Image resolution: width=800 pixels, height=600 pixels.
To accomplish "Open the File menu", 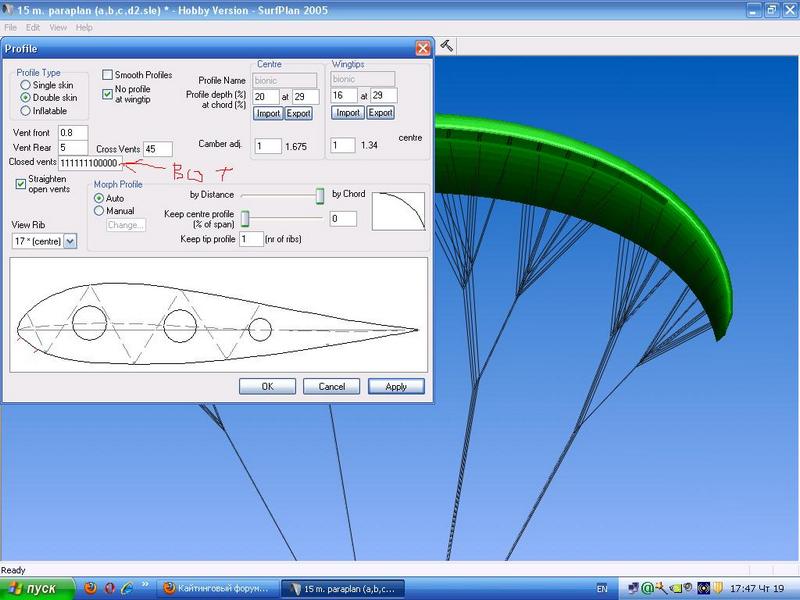I will (x=9, y=28).
